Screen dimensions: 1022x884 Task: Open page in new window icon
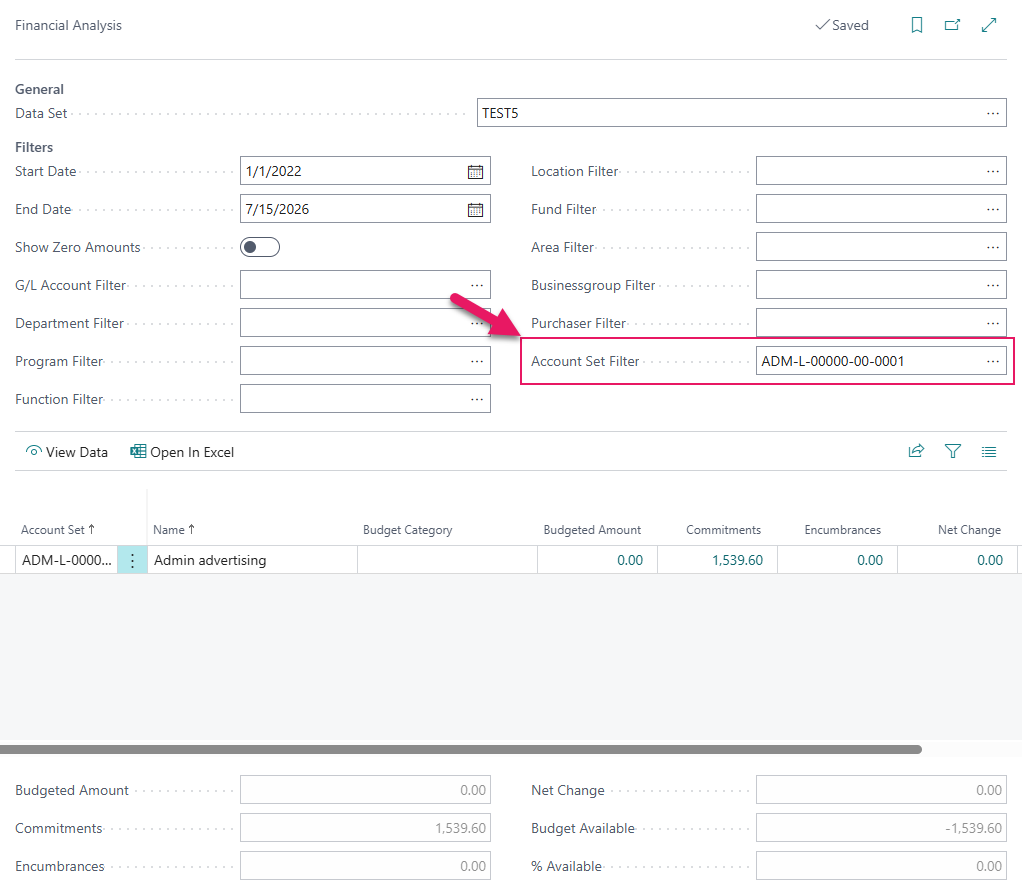pos(952,25)
